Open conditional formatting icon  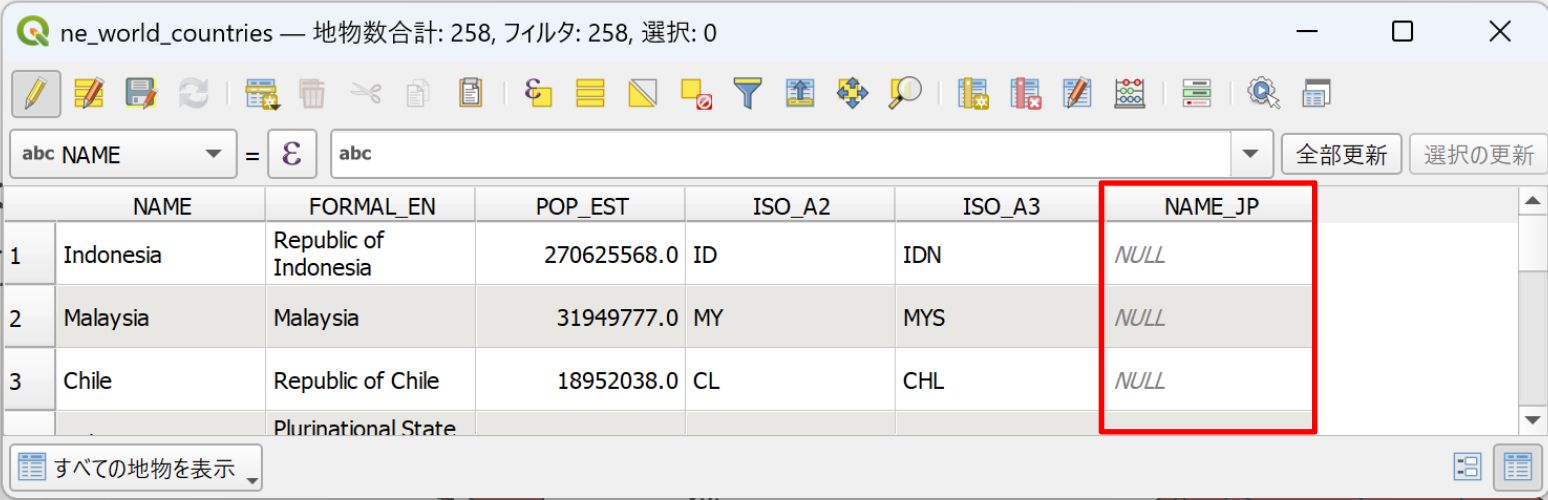click(1197, 94)
